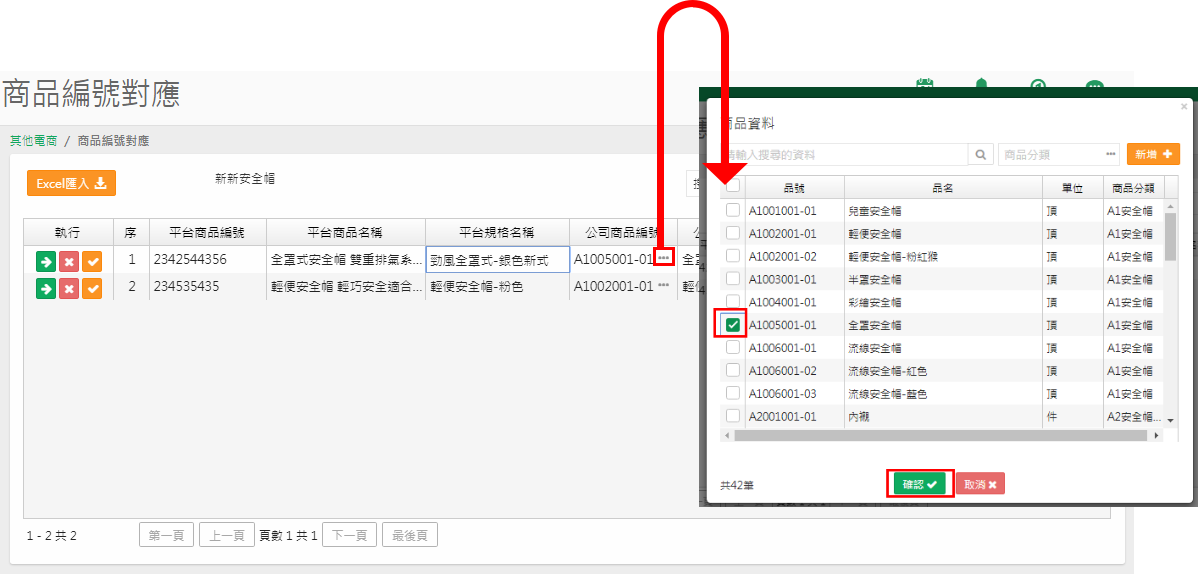The width and height of the screenshot is (1198, 575).
Task: Click the 上一頁 previous page button
Action: pyautogui.click(x=227, y=535)
